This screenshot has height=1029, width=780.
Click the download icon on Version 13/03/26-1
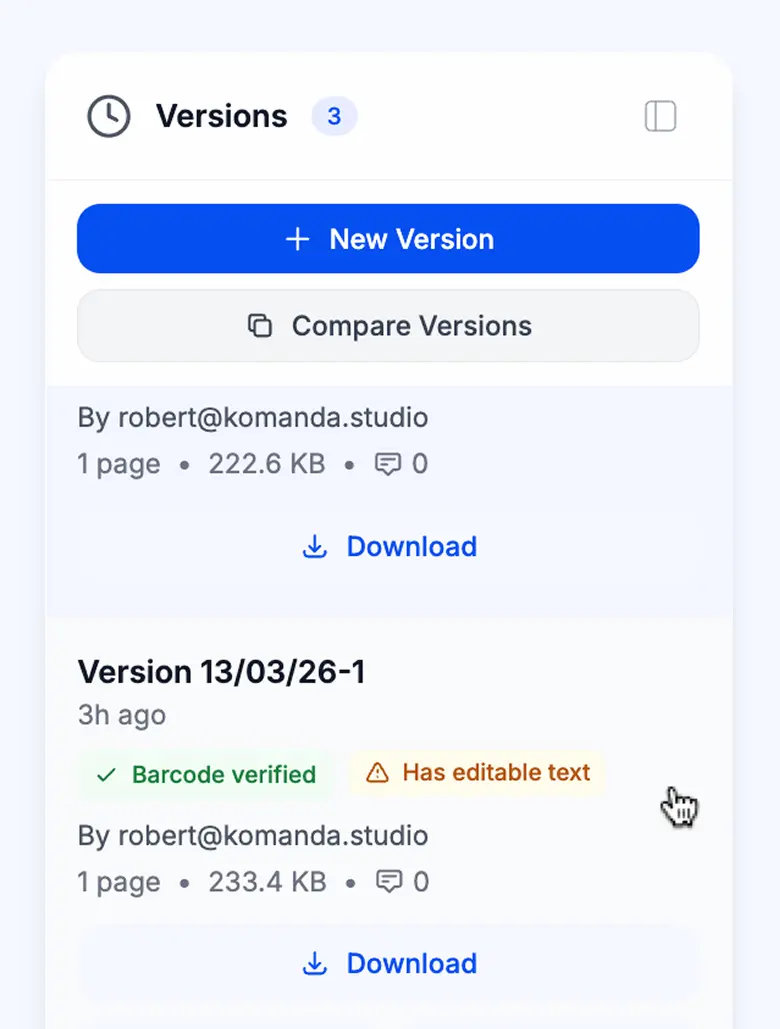pos(314,963)
